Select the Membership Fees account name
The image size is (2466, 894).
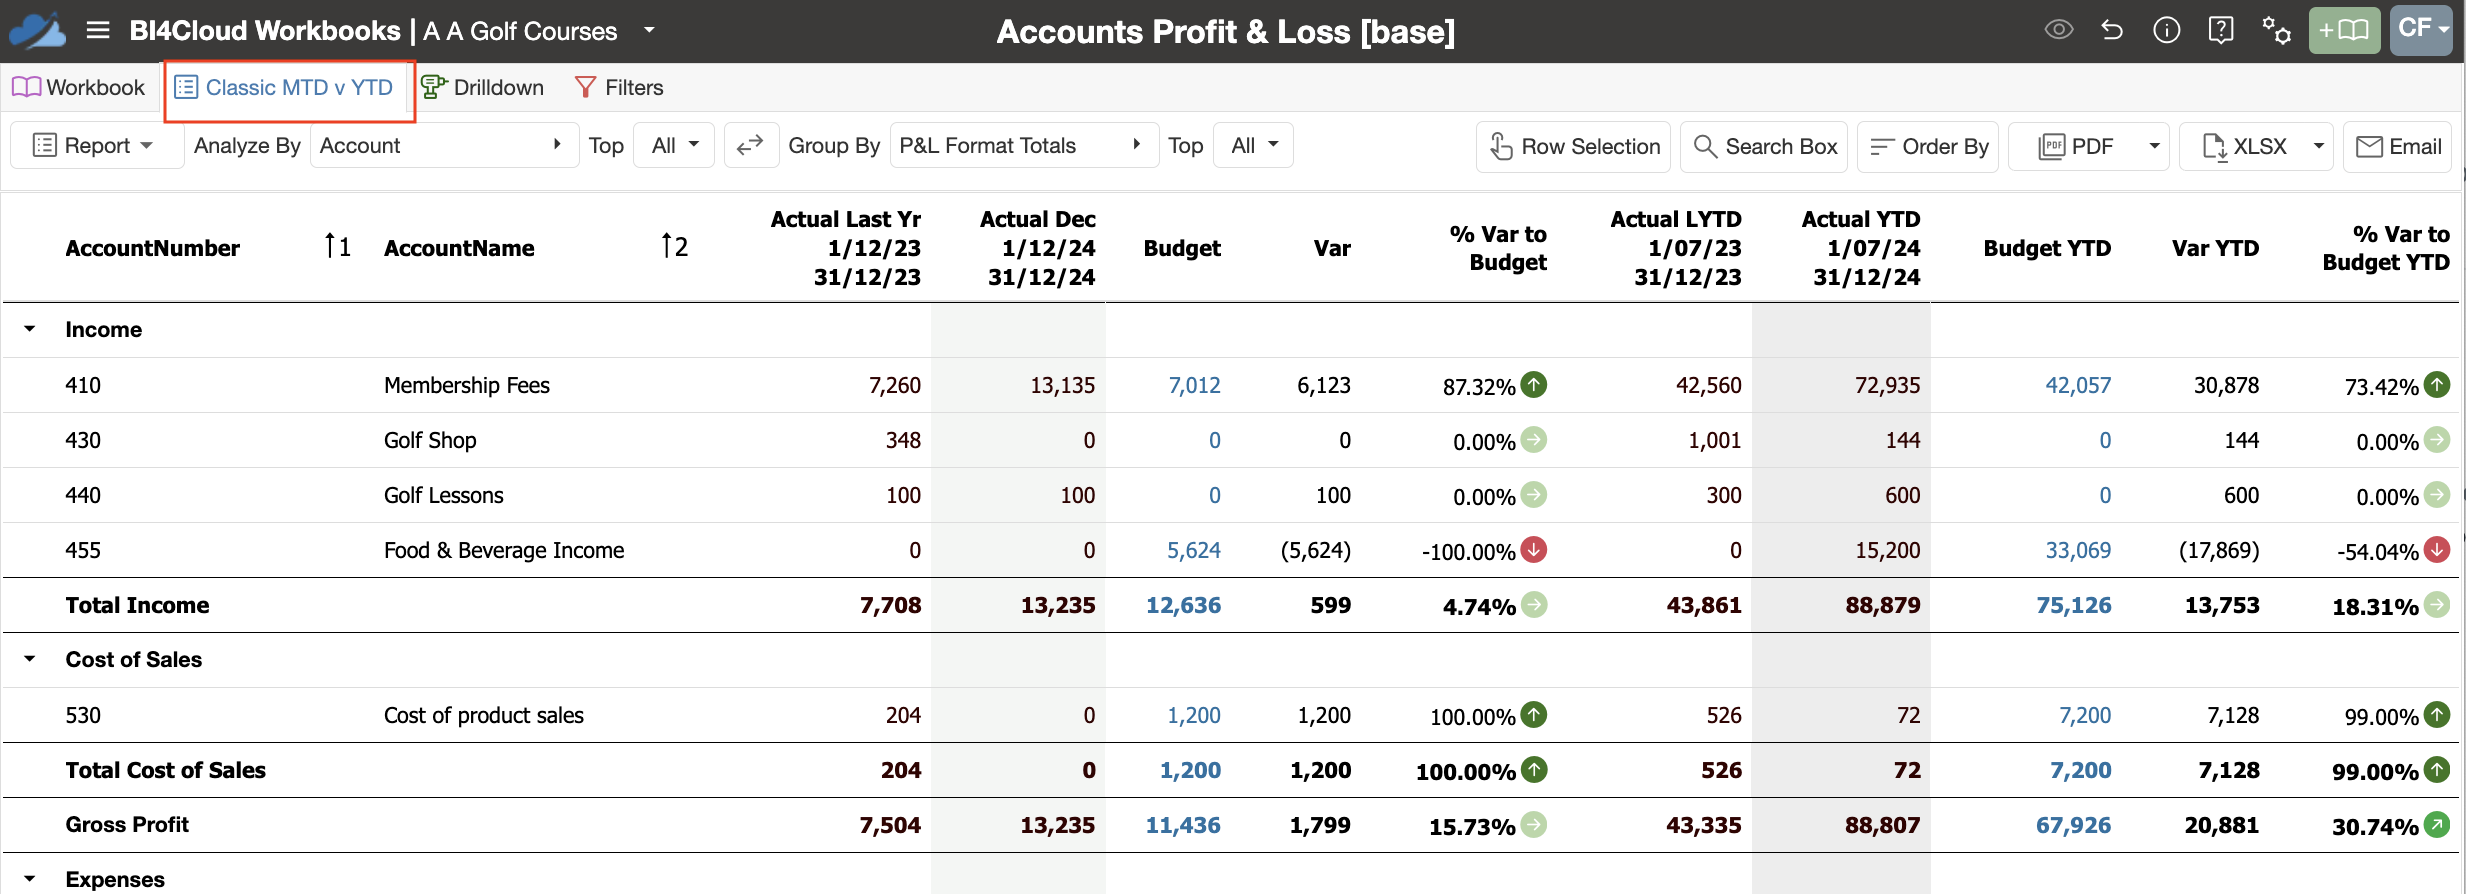pyautogui.click(x=467, y=385)
